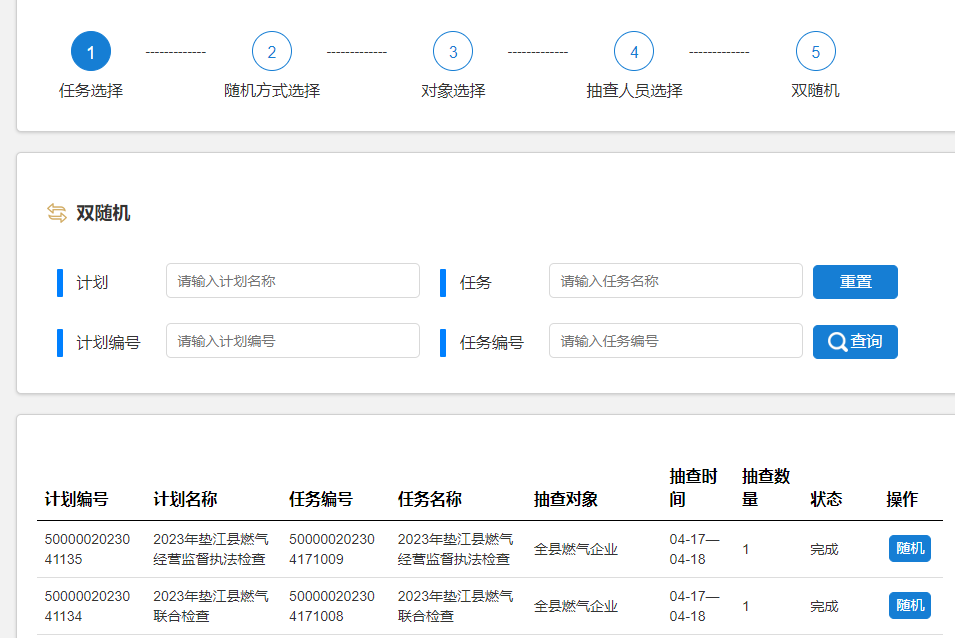Click the 抽查时间 column header
Viewport: 955px width, 638px height.
[693, 488]
